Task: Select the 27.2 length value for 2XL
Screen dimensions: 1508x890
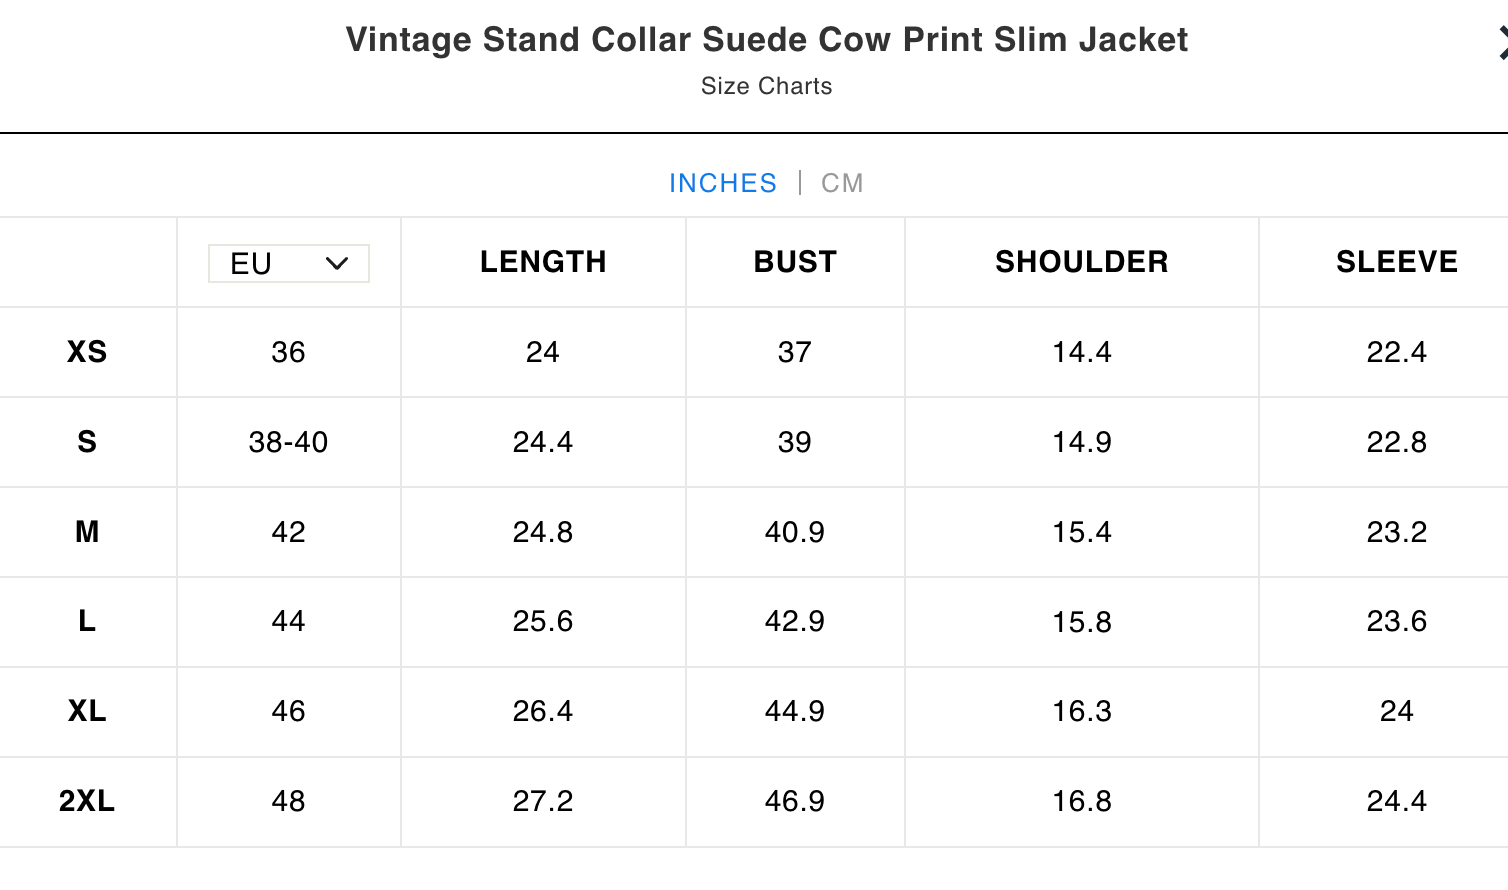Action: (543, 801)
